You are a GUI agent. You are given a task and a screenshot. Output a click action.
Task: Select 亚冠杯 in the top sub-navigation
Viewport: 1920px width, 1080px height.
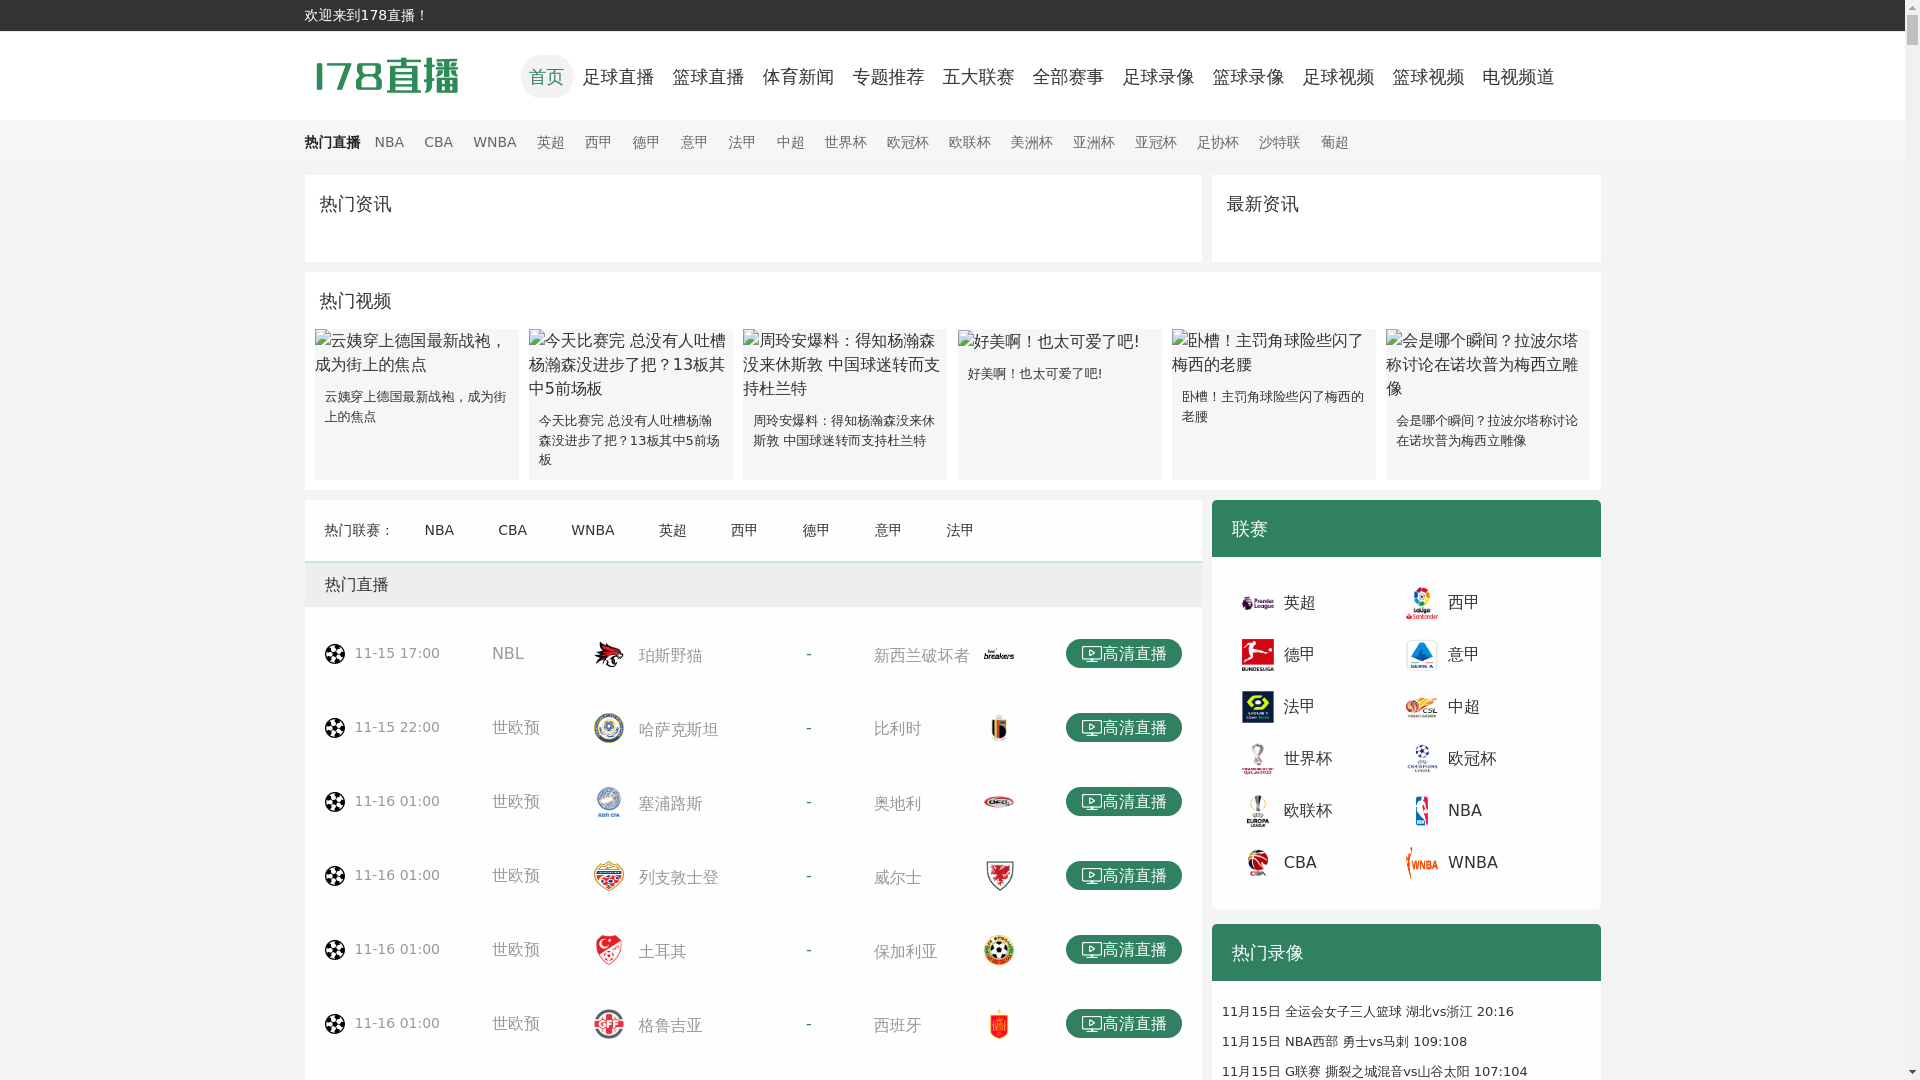pos(1156,143)
